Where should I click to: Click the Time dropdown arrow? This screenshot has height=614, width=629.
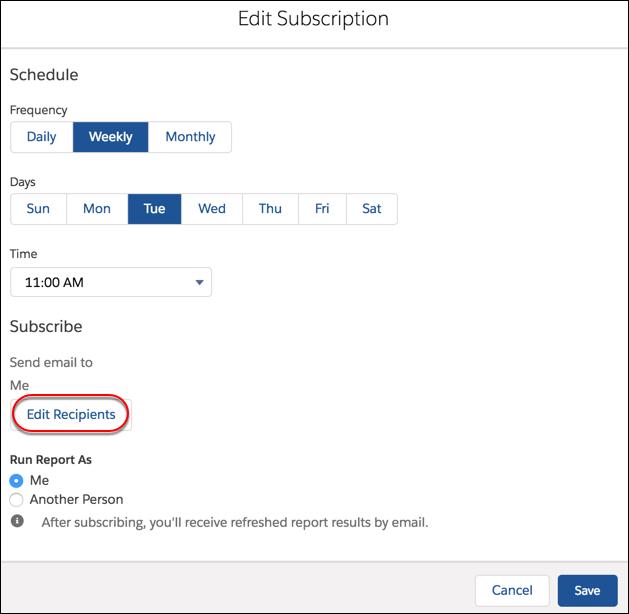point(199,283)
